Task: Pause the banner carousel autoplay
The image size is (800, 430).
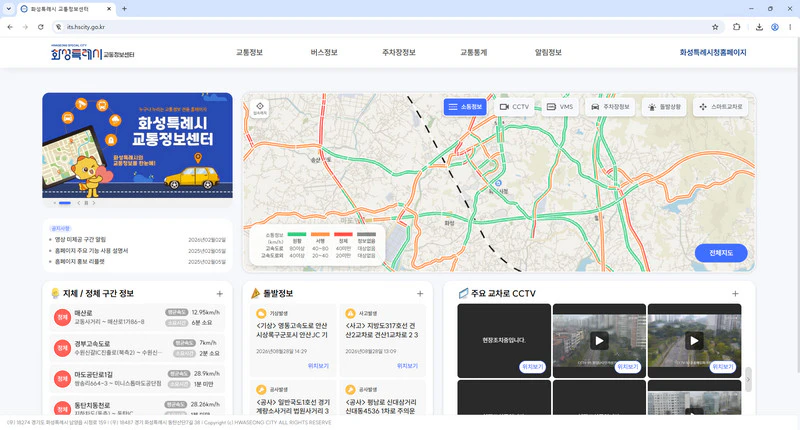Action: click(x=86, y=203)
